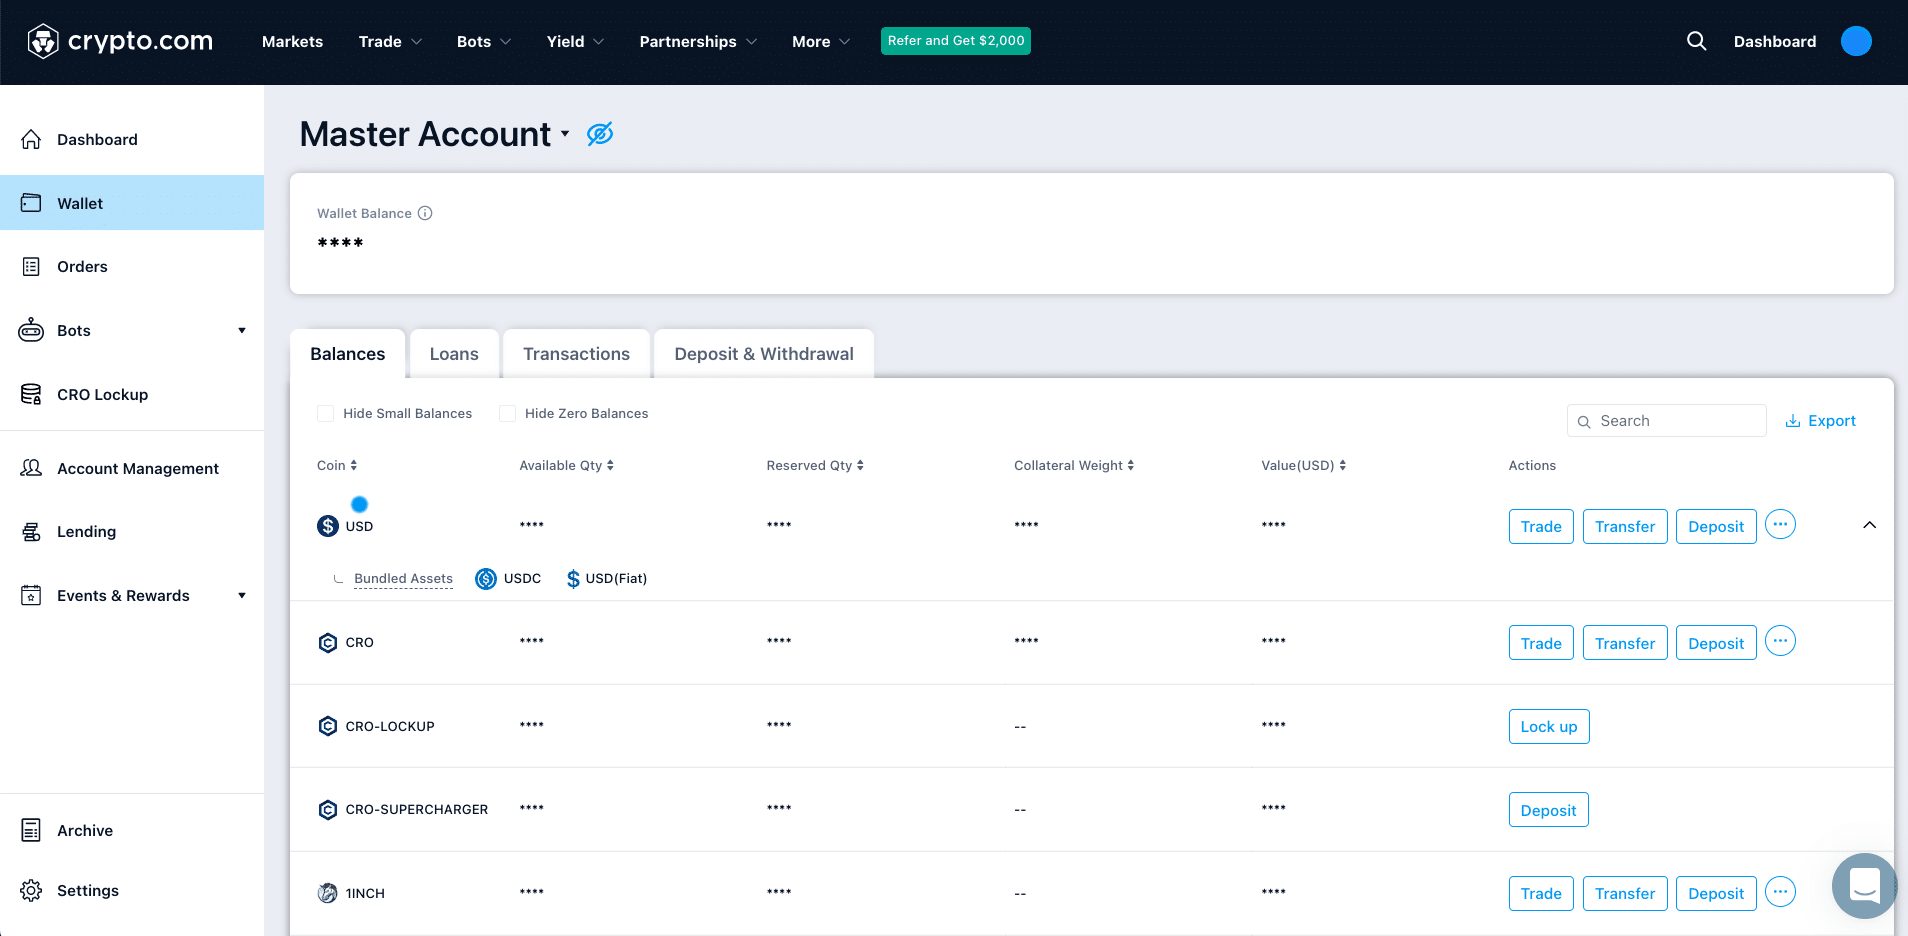Click Deposit button in 1INCH row
This screenshot has width=1908, height=936.
click(x=1716, y=894)
